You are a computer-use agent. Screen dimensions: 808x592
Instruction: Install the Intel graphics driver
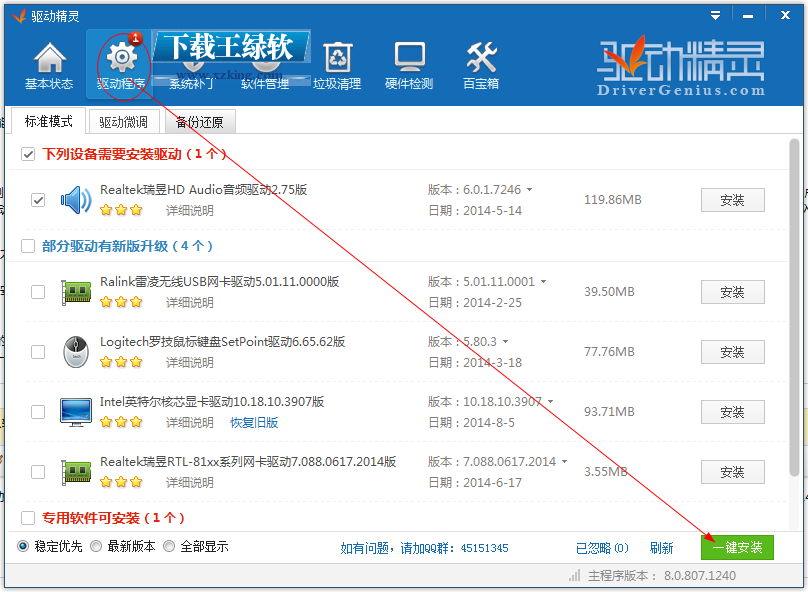732,412
